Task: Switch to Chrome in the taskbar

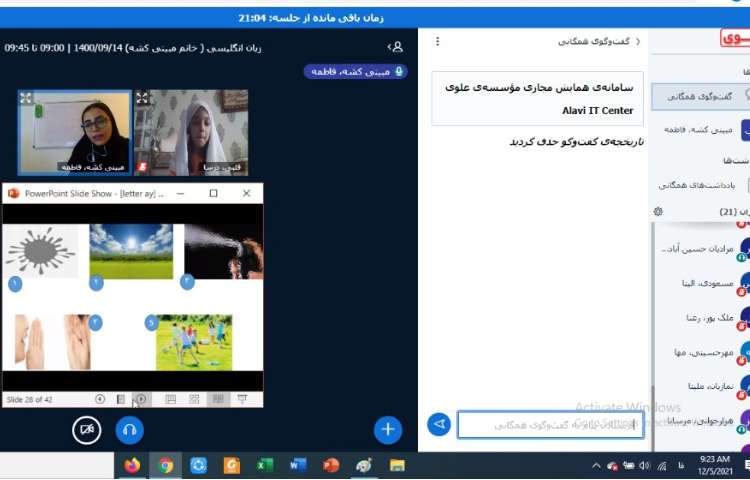Action: [x=165, y=465]
